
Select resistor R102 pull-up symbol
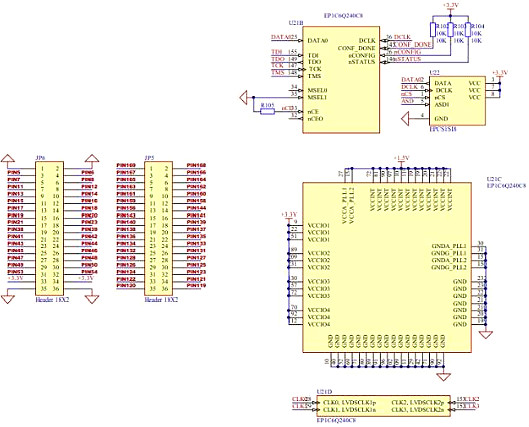point(433,30)
